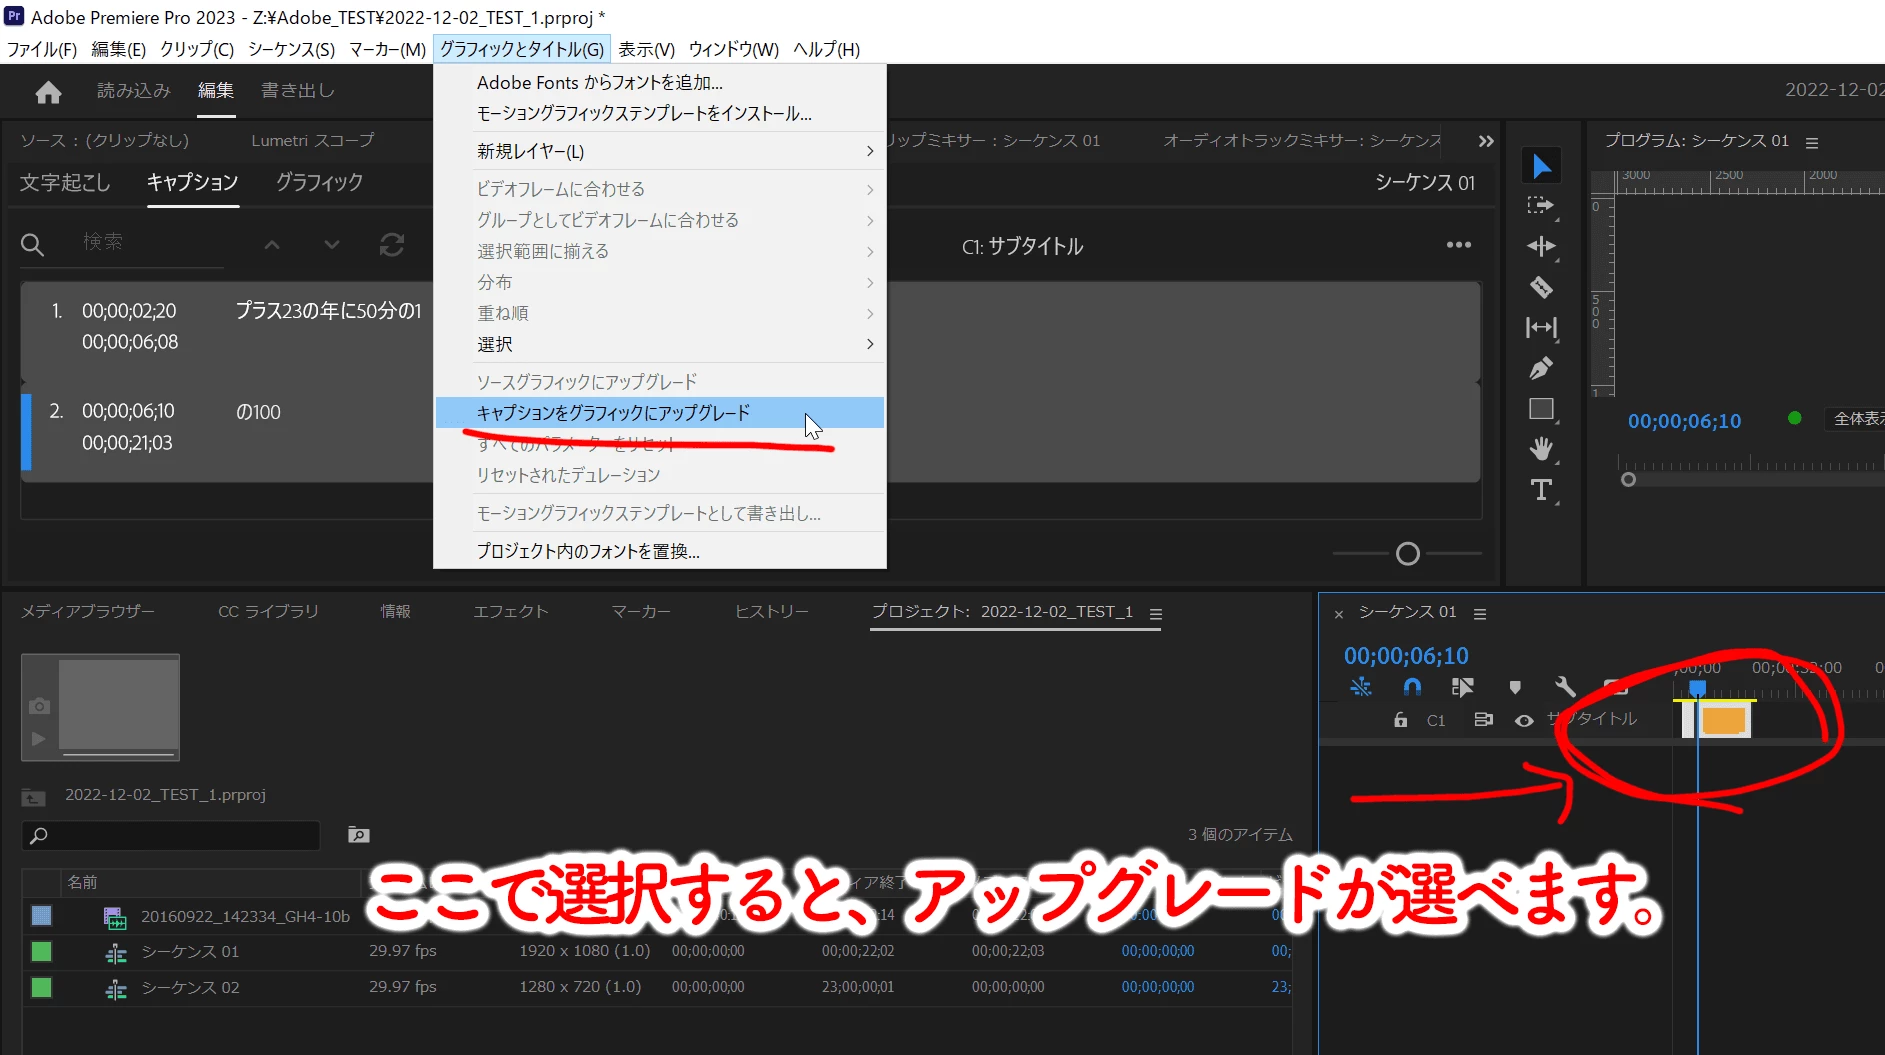The width and height of the screenshot is (1885, 1055).
Task: Select the orange subtitle clip on timeline
Action: point(1723,720)
